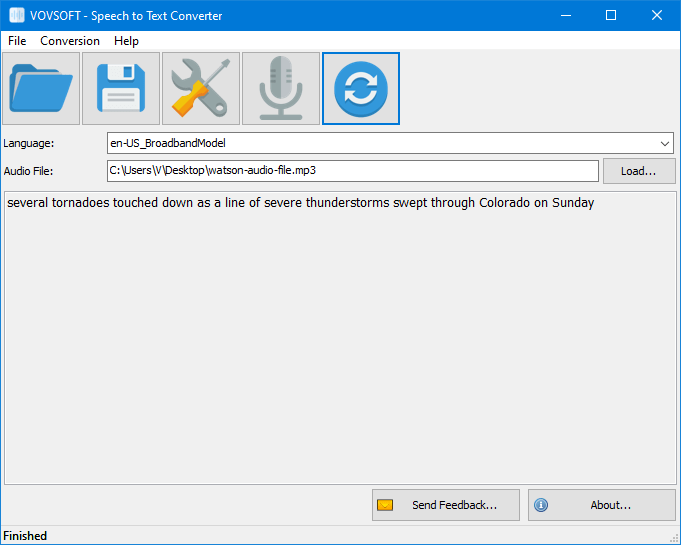
Task: Open the blue folder toolbar icon
Action: pyautogui.click(x=41, y=89)
